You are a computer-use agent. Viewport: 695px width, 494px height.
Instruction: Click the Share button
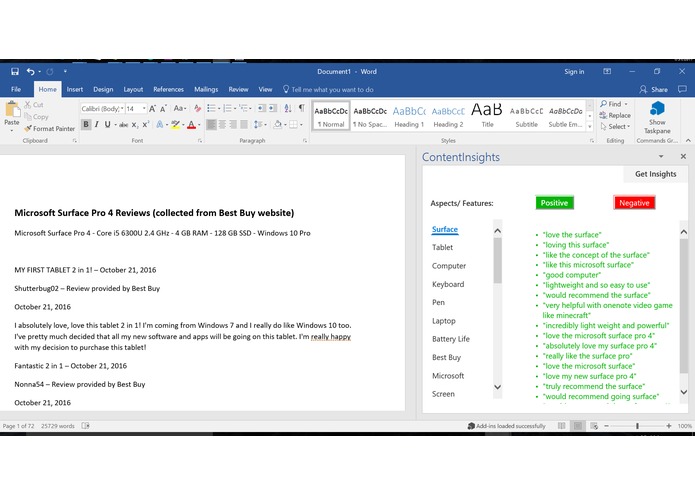[x=653, y=89]
